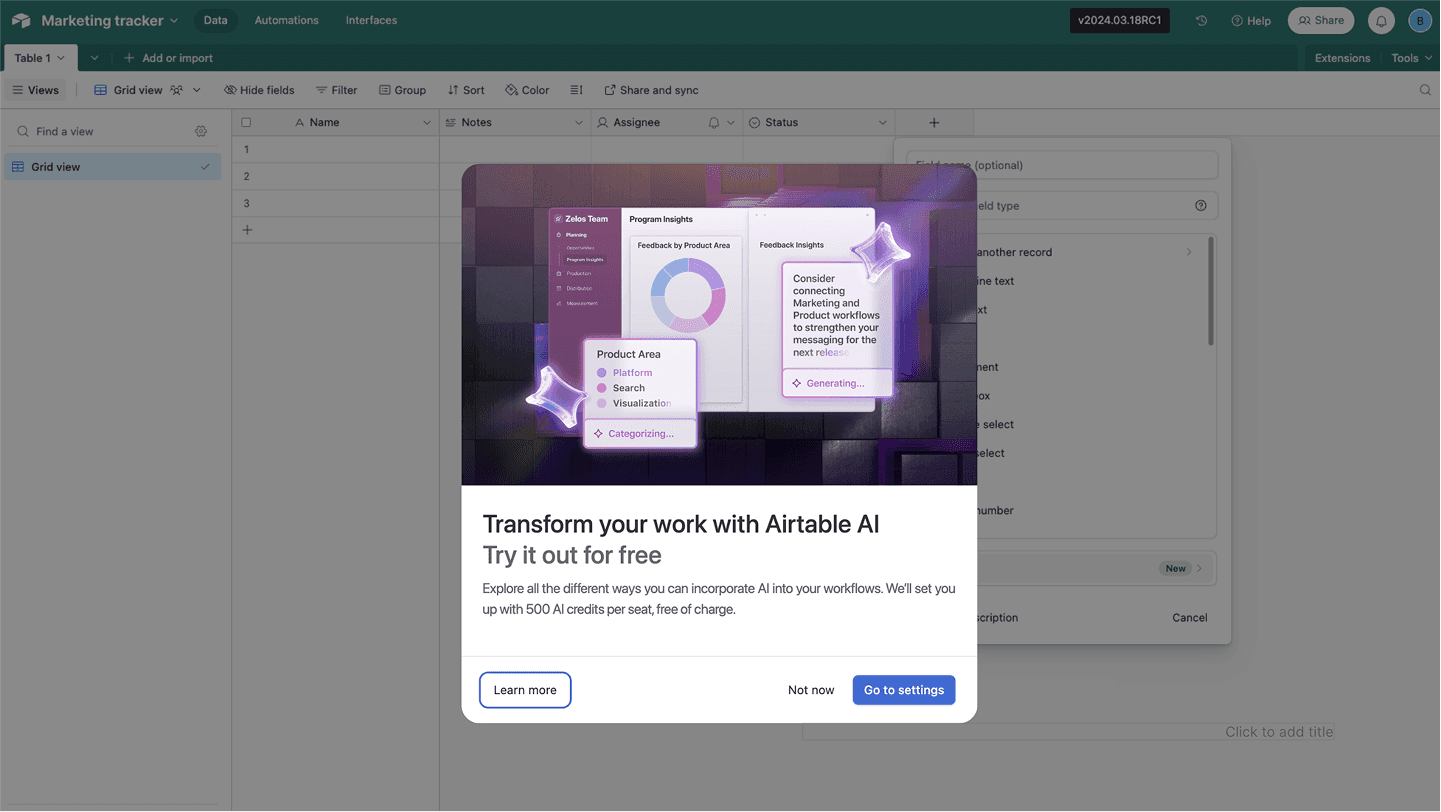The image size is (1441, 812).
Task: Switch to the Data tab
Action: (x=216, y=20)
